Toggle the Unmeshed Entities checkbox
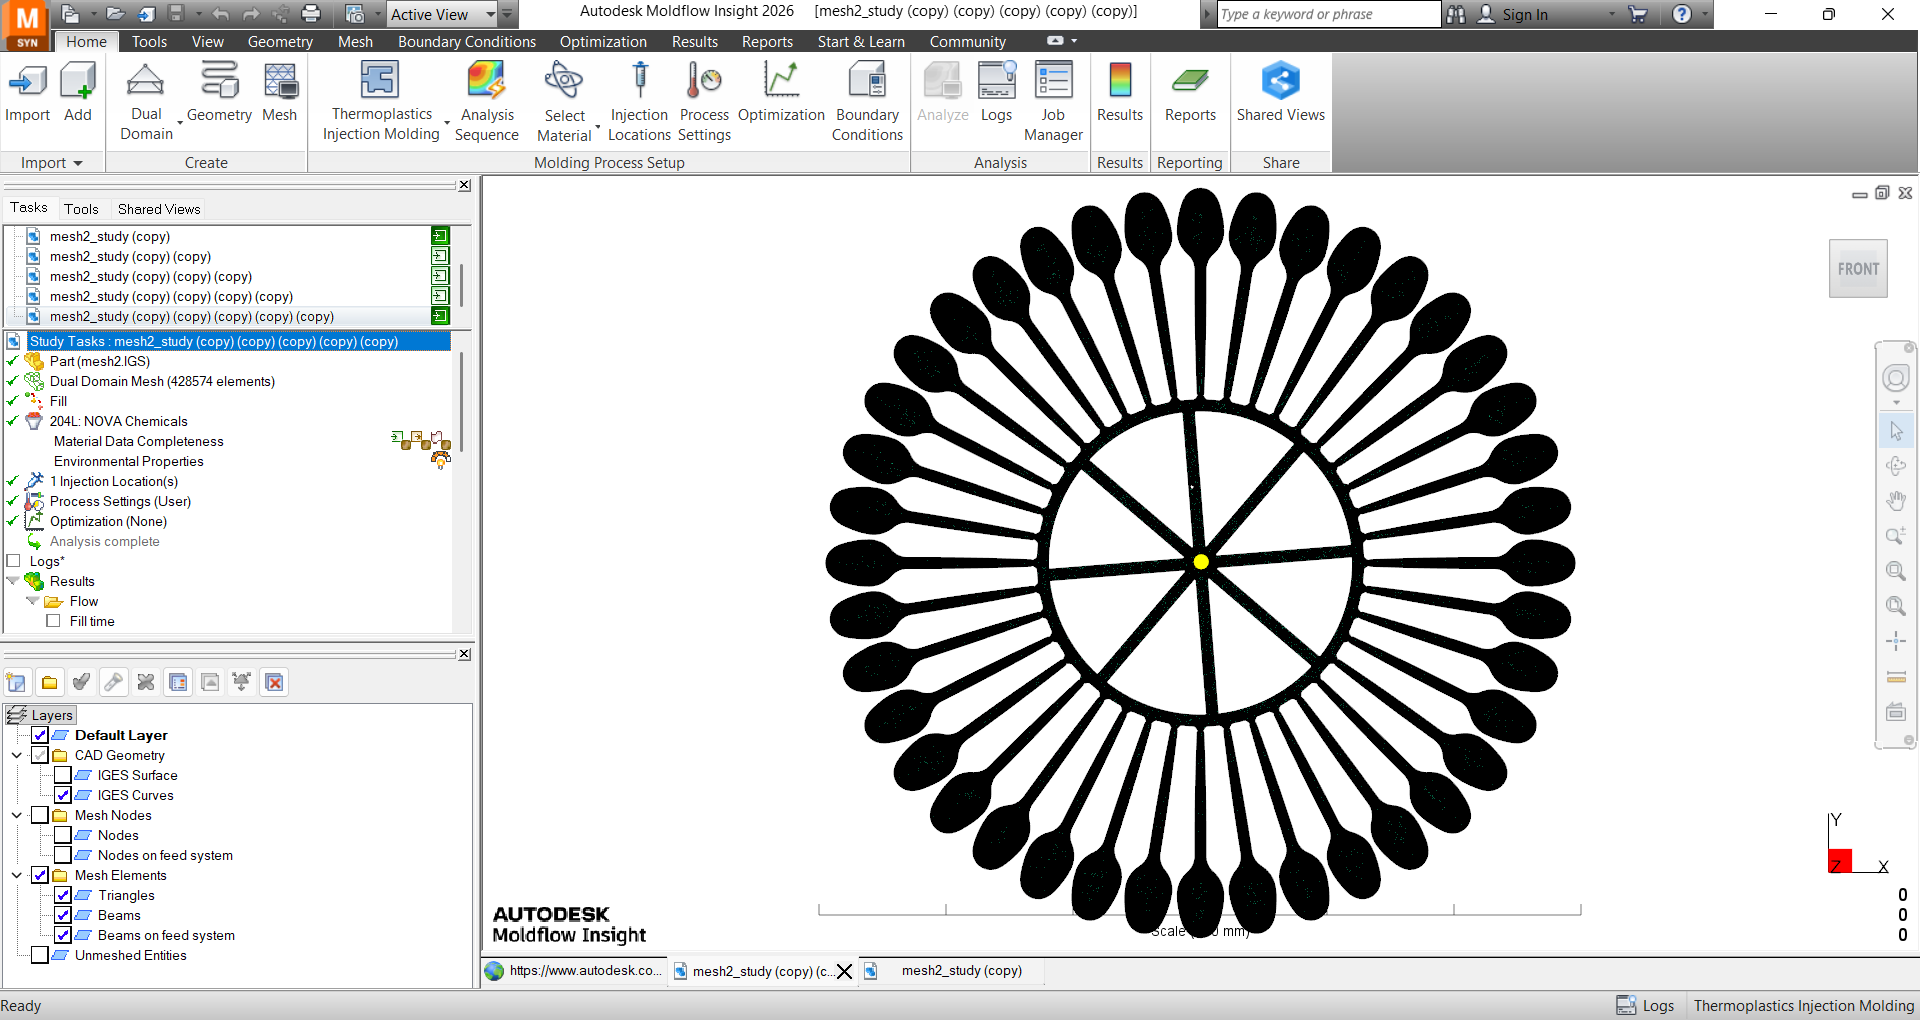Image resolution: width=1920 pixels, height=1020 pixels. tap(40, 955)
